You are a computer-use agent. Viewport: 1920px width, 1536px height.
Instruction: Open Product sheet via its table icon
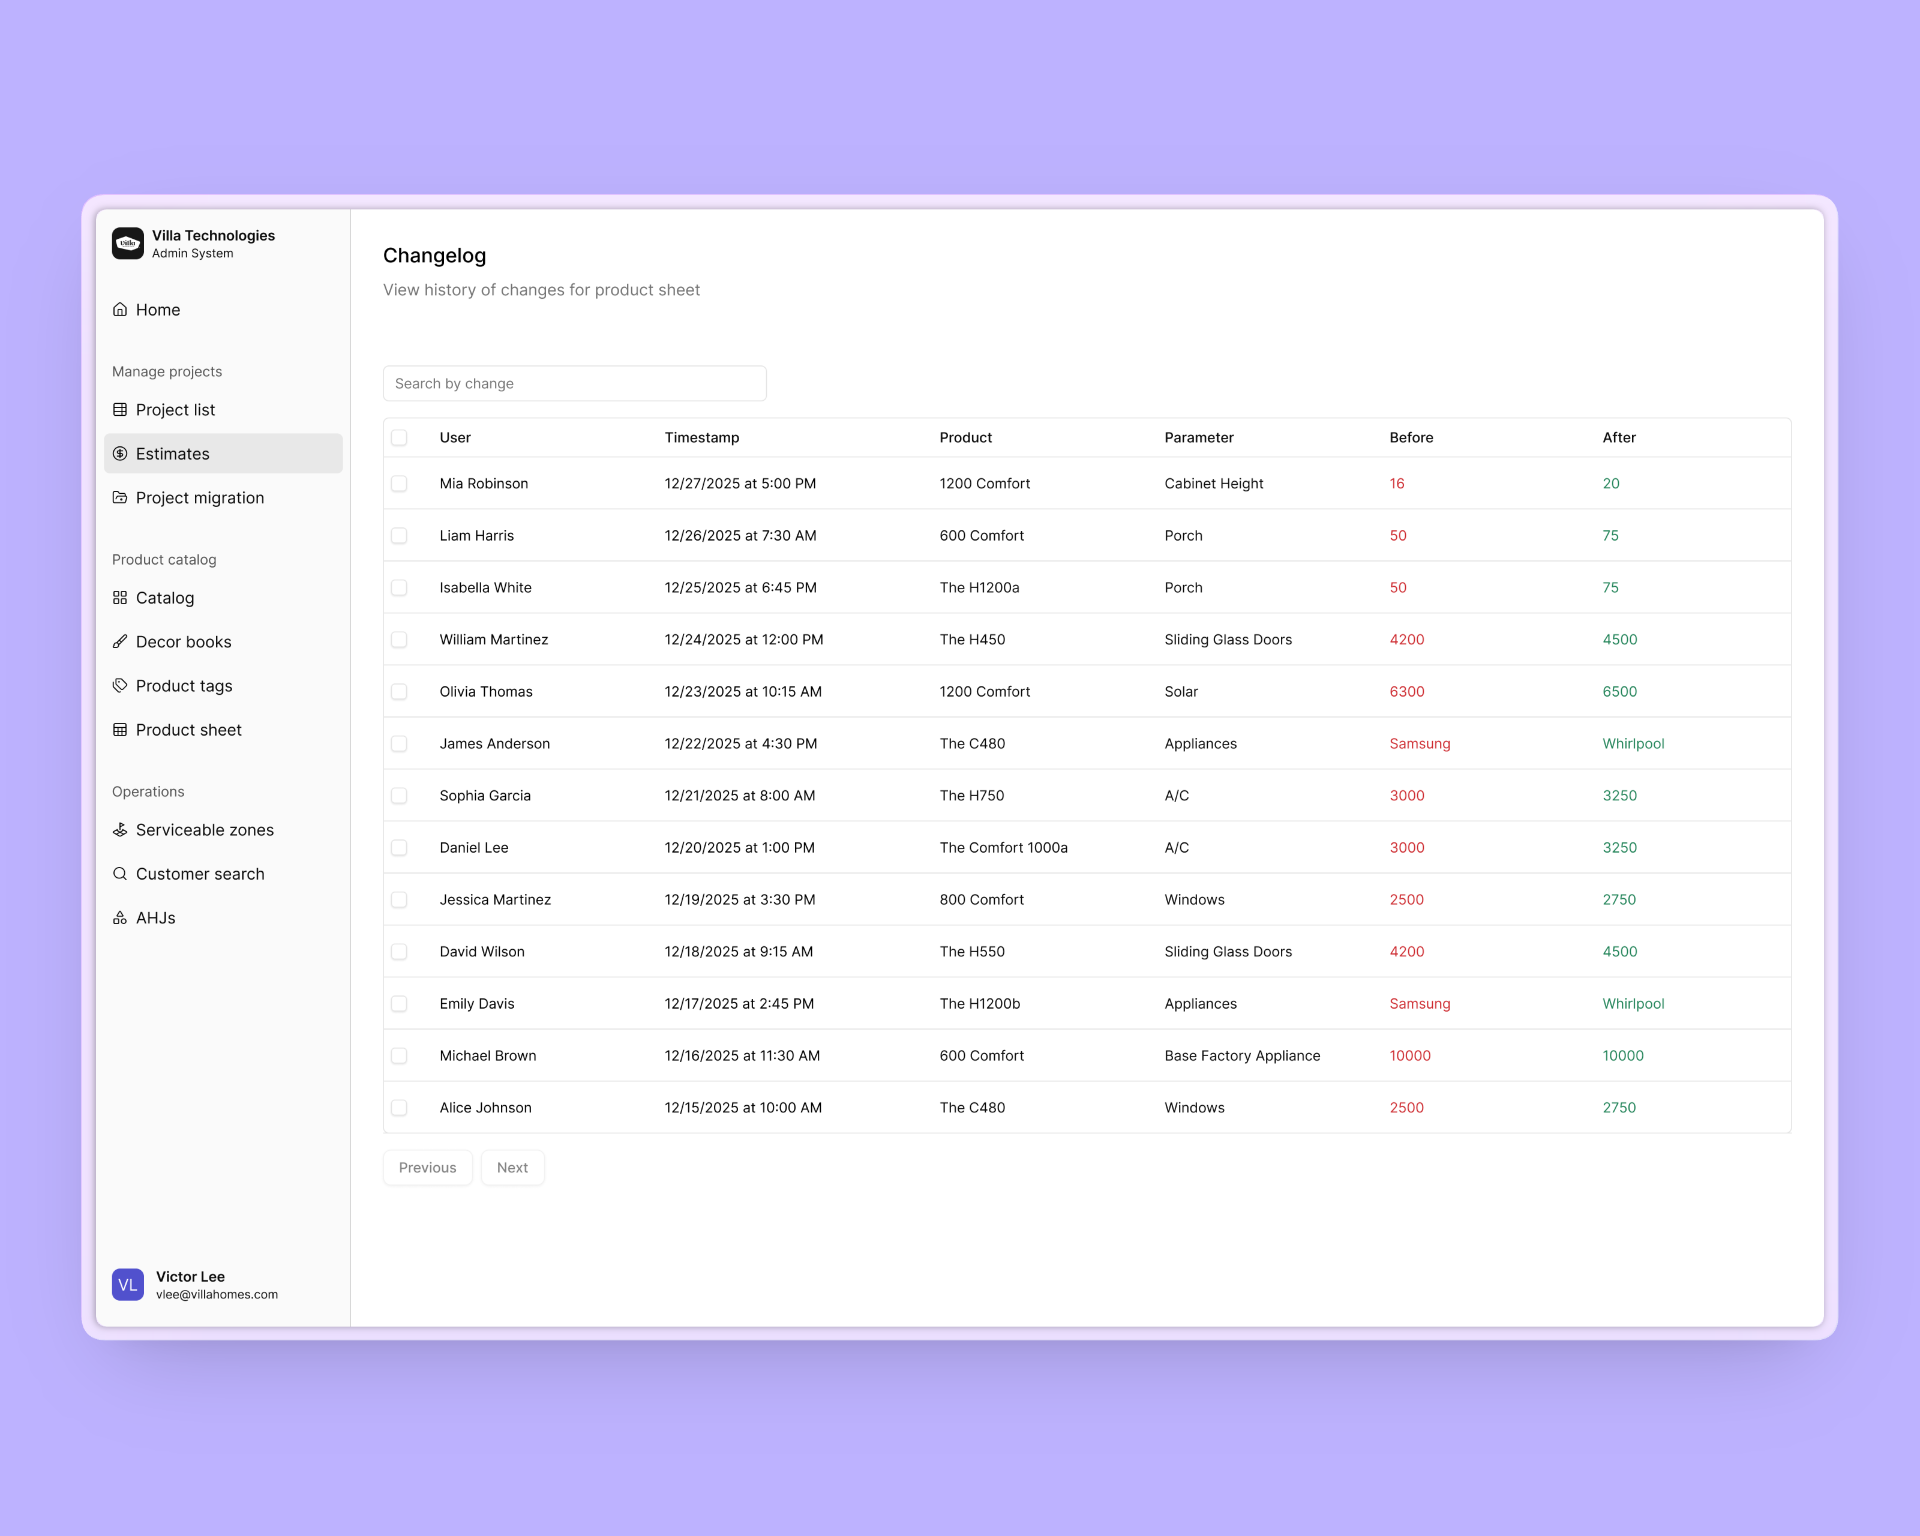[120, 730]
